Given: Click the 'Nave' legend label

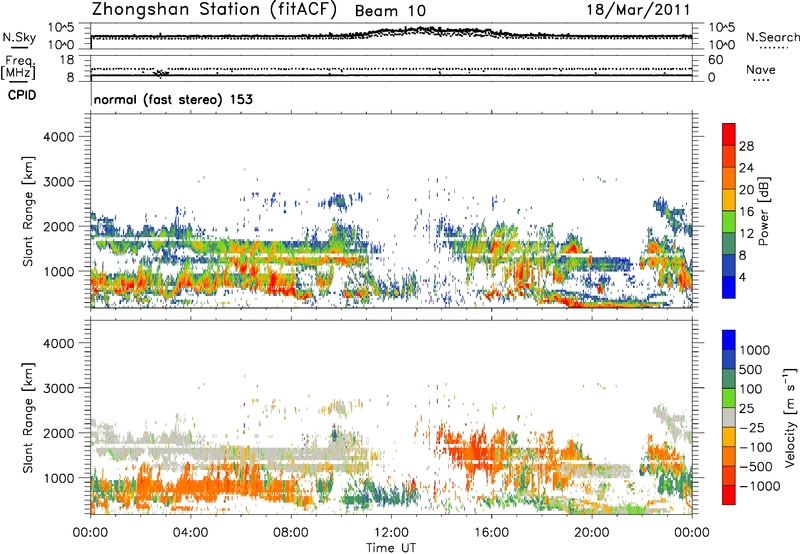Looking at the screenshot, I should pos(761,69).
